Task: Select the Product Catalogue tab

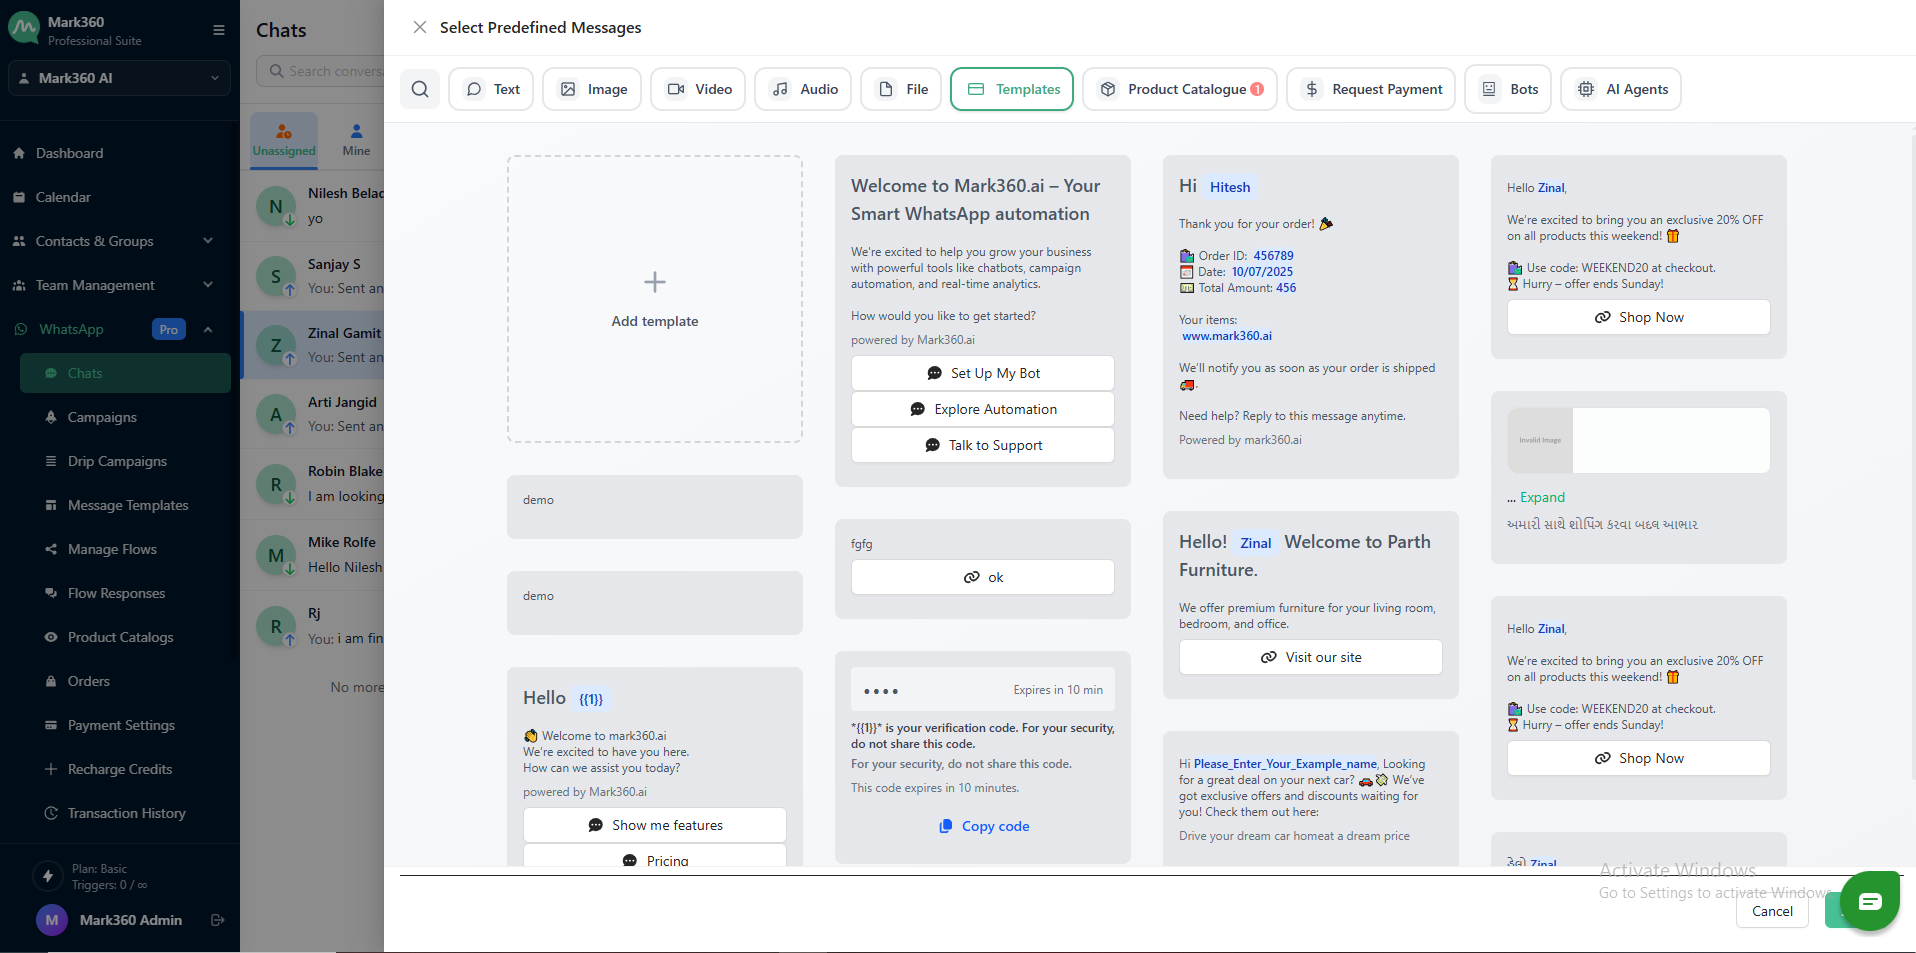Action: (1180, 89)
